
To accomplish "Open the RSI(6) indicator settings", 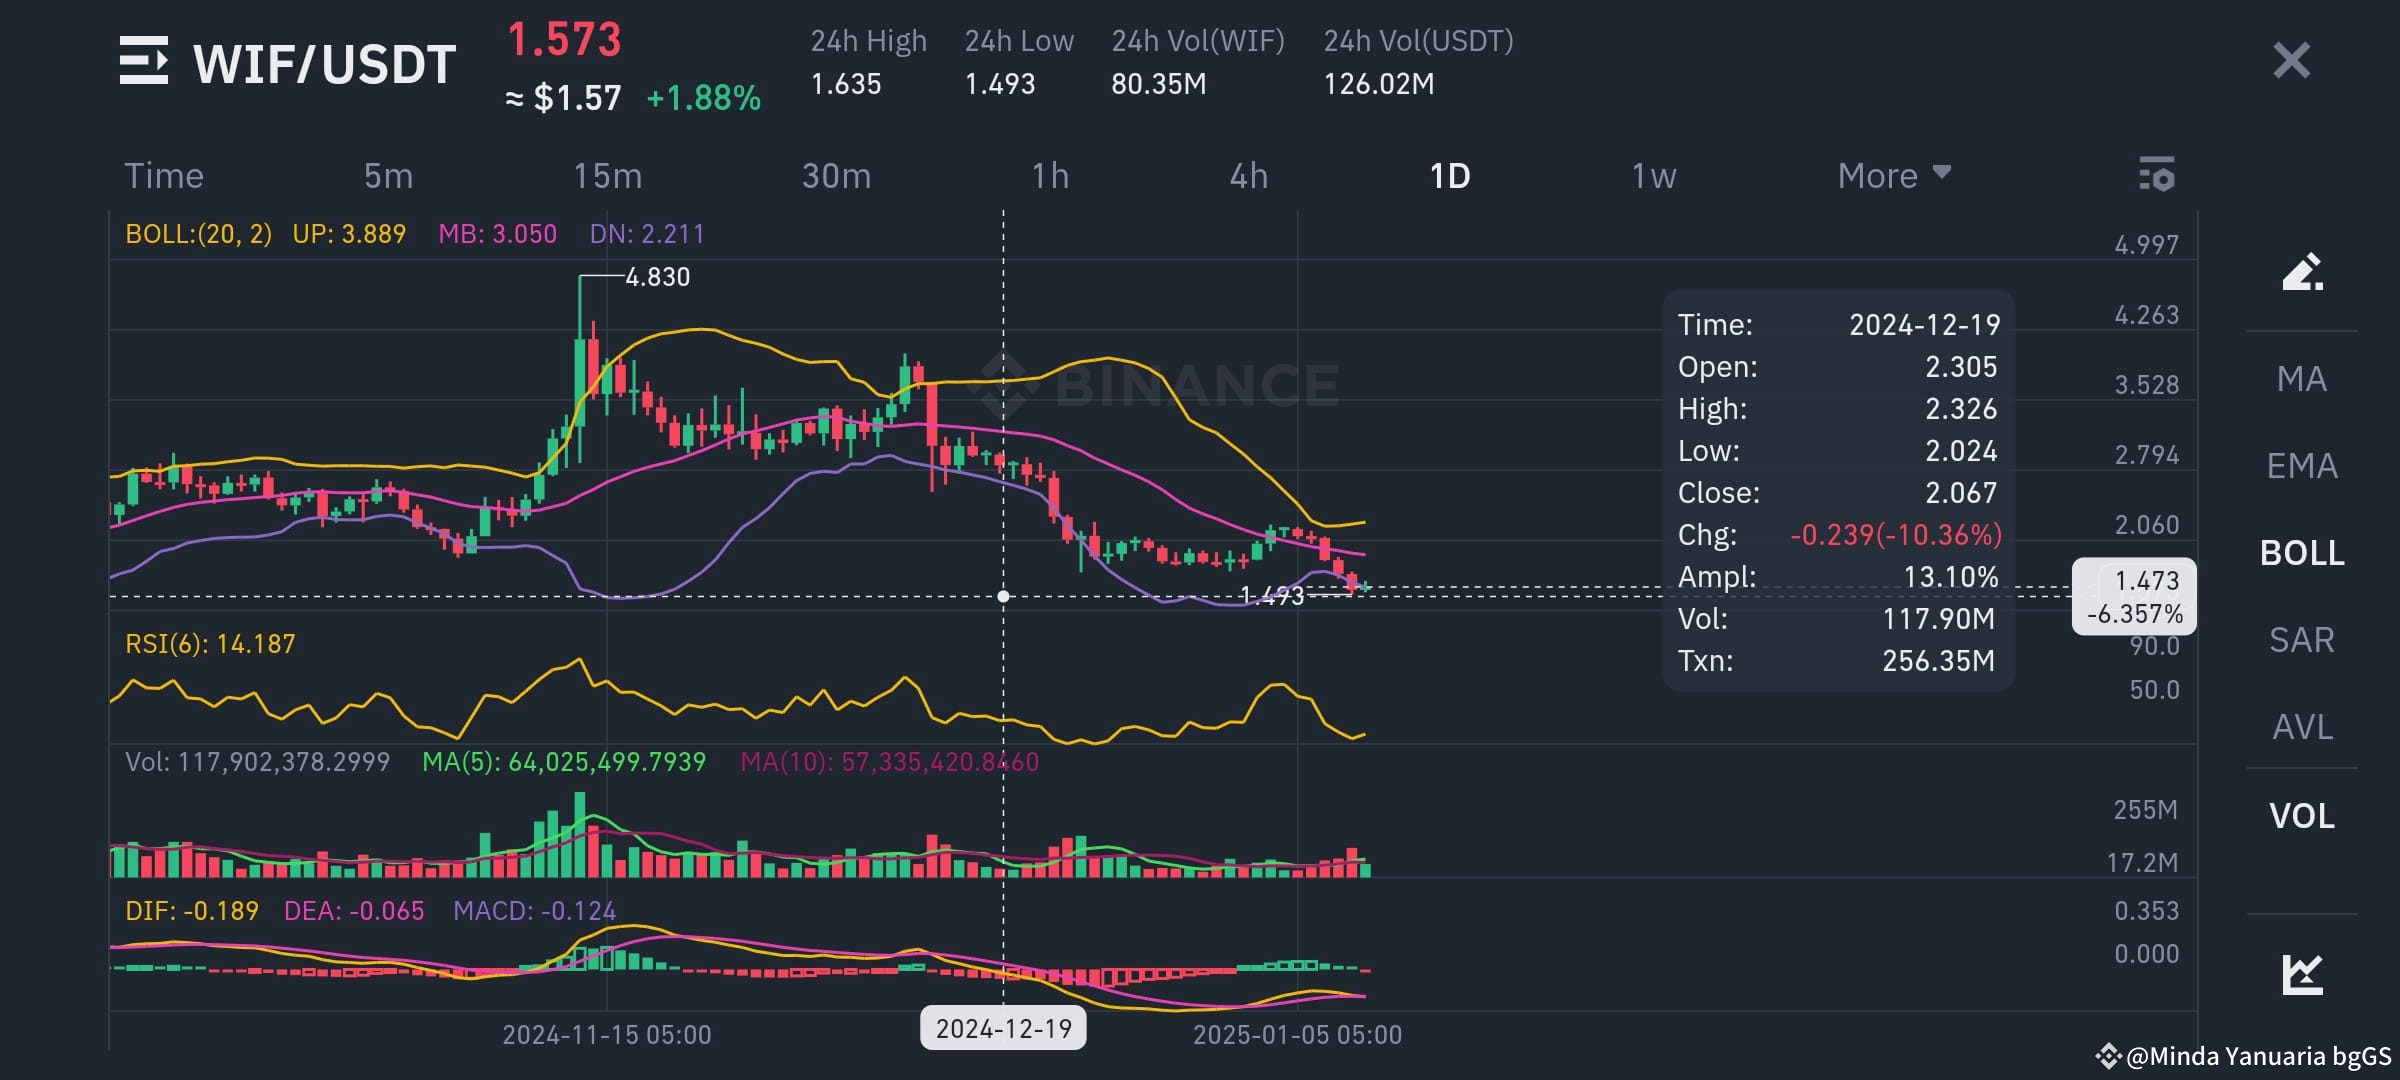I will (x=210, y=643).
